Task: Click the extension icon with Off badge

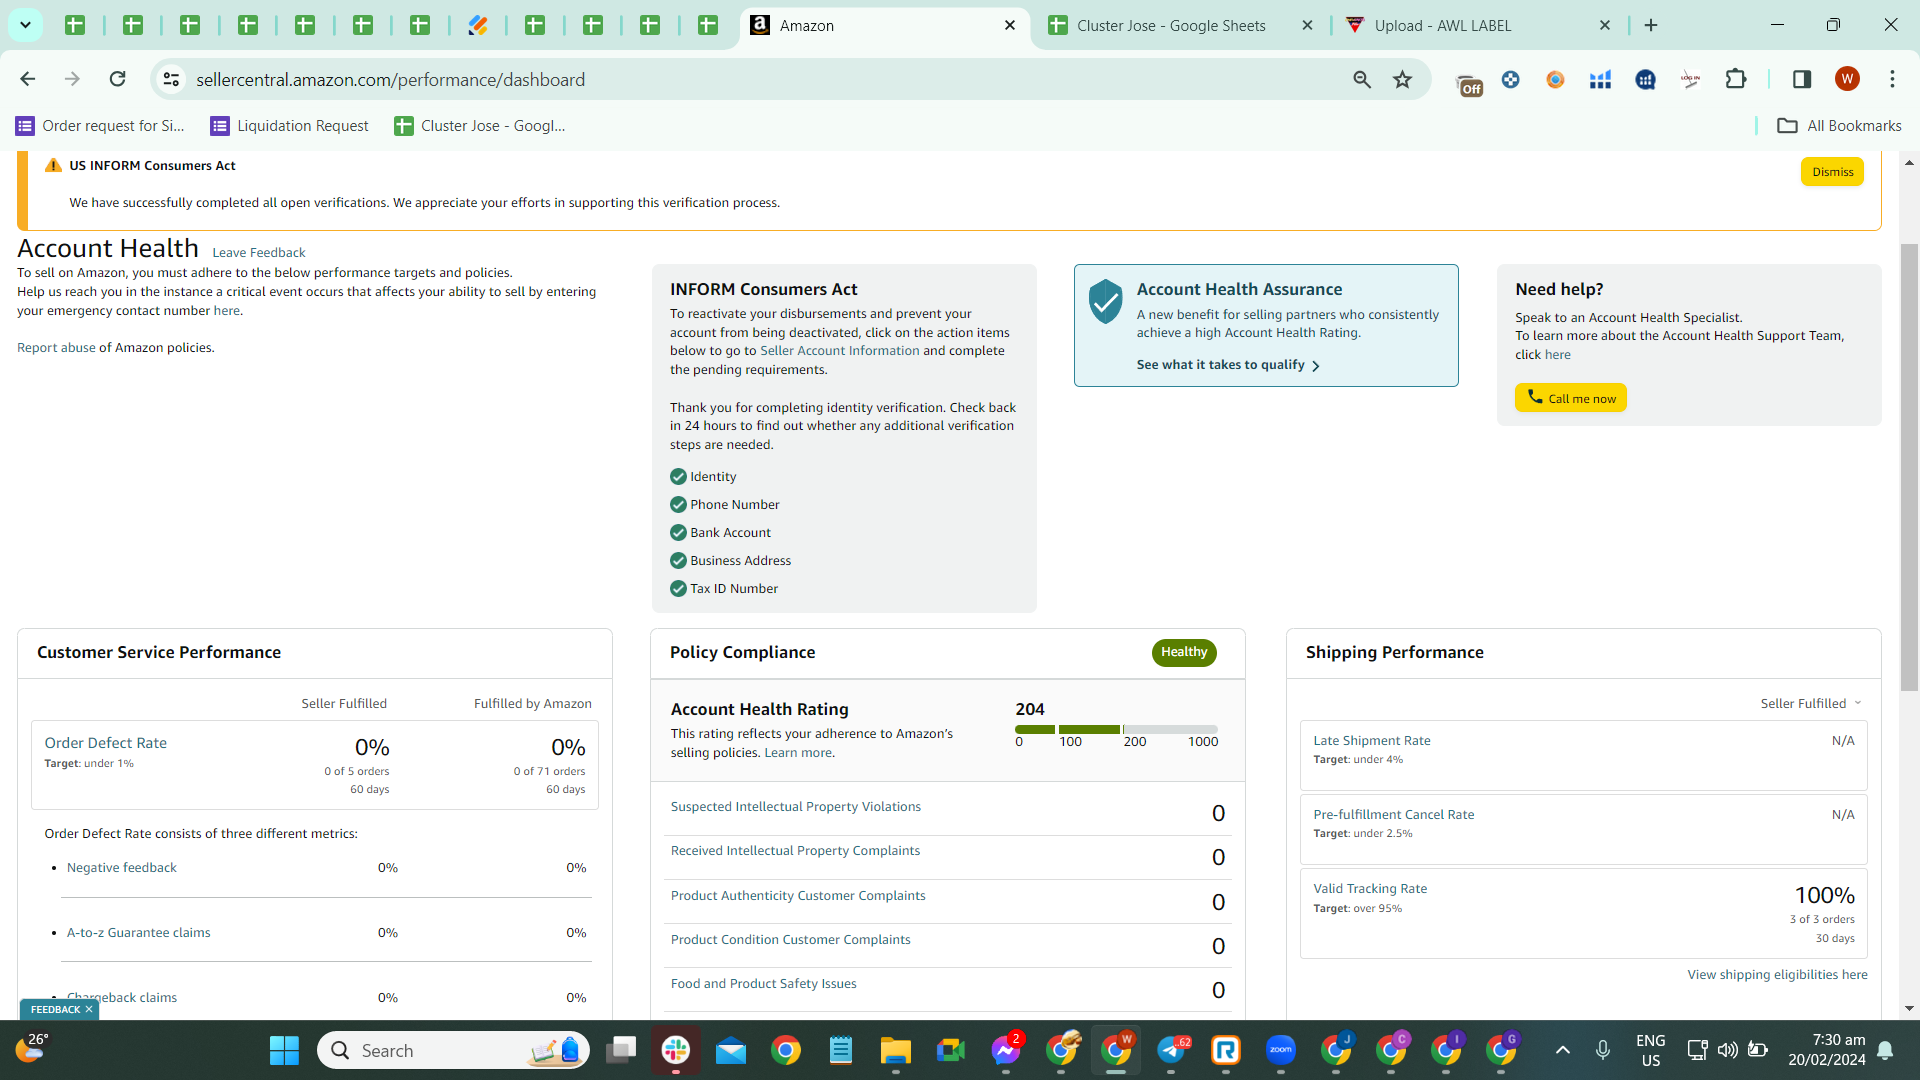Action: 1468,83
